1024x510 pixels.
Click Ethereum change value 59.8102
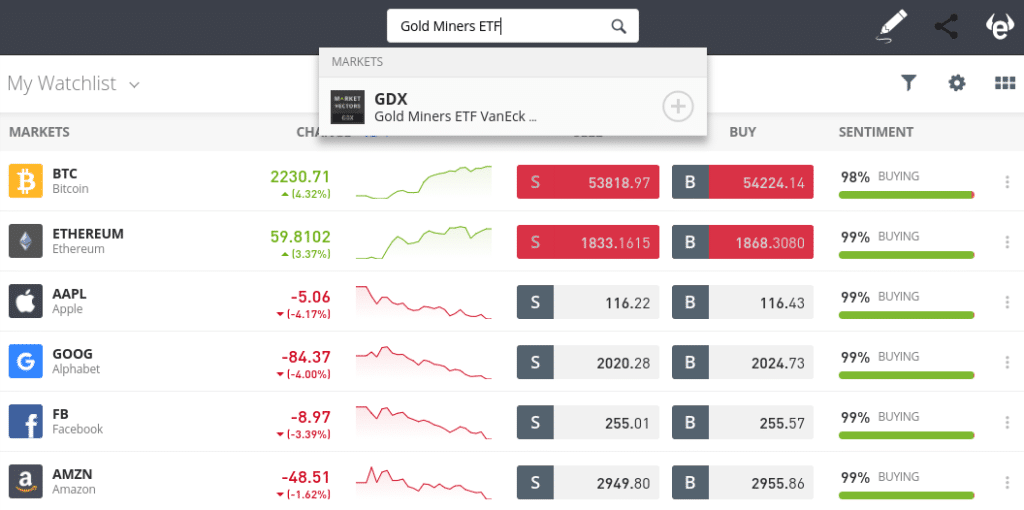(300, 236)
